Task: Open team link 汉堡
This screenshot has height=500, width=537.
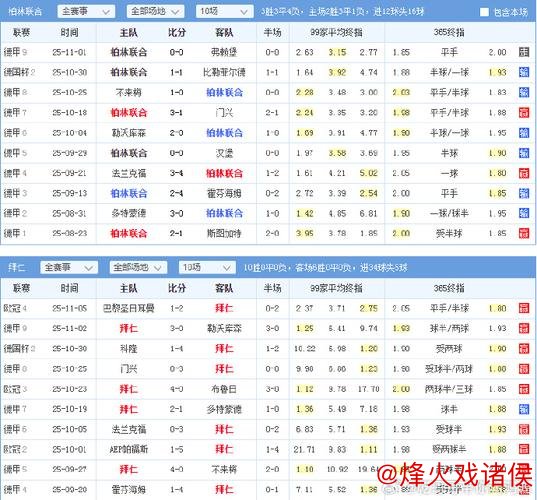Action: click(x=224, y=153)
